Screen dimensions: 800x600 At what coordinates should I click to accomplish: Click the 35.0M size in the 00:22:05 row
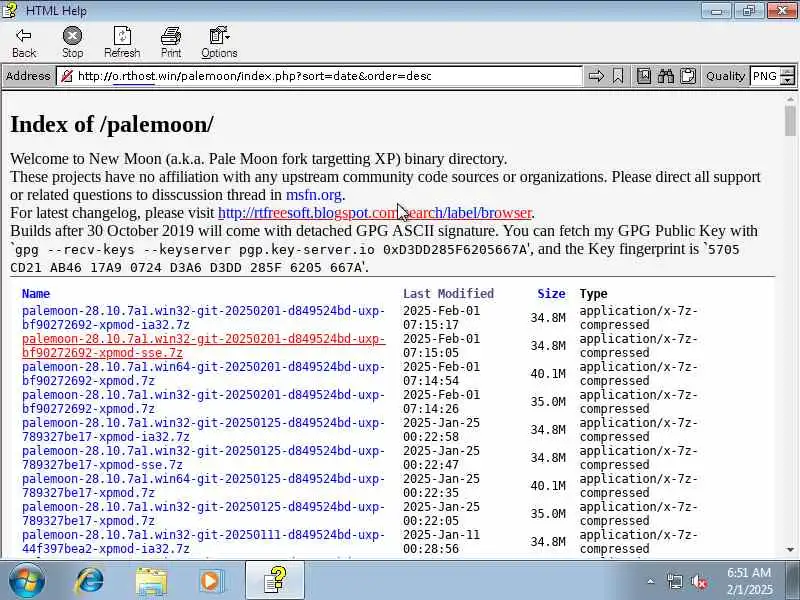(x=547, y=514)
